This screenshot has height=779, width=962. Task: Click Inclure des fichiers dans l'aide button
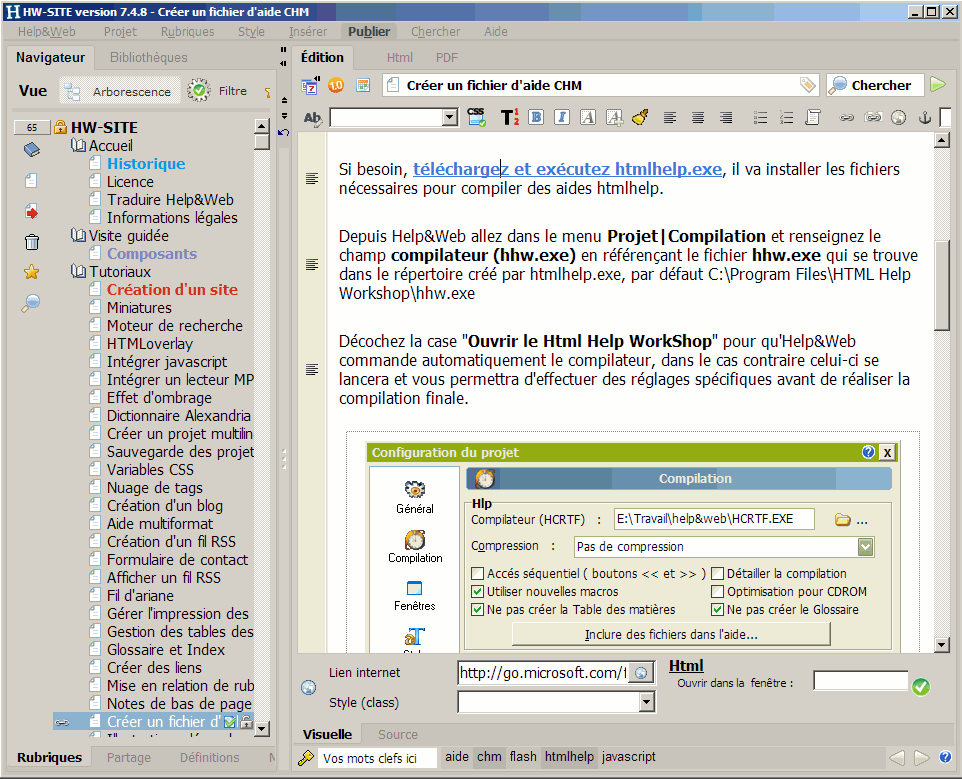click(671, 635)
